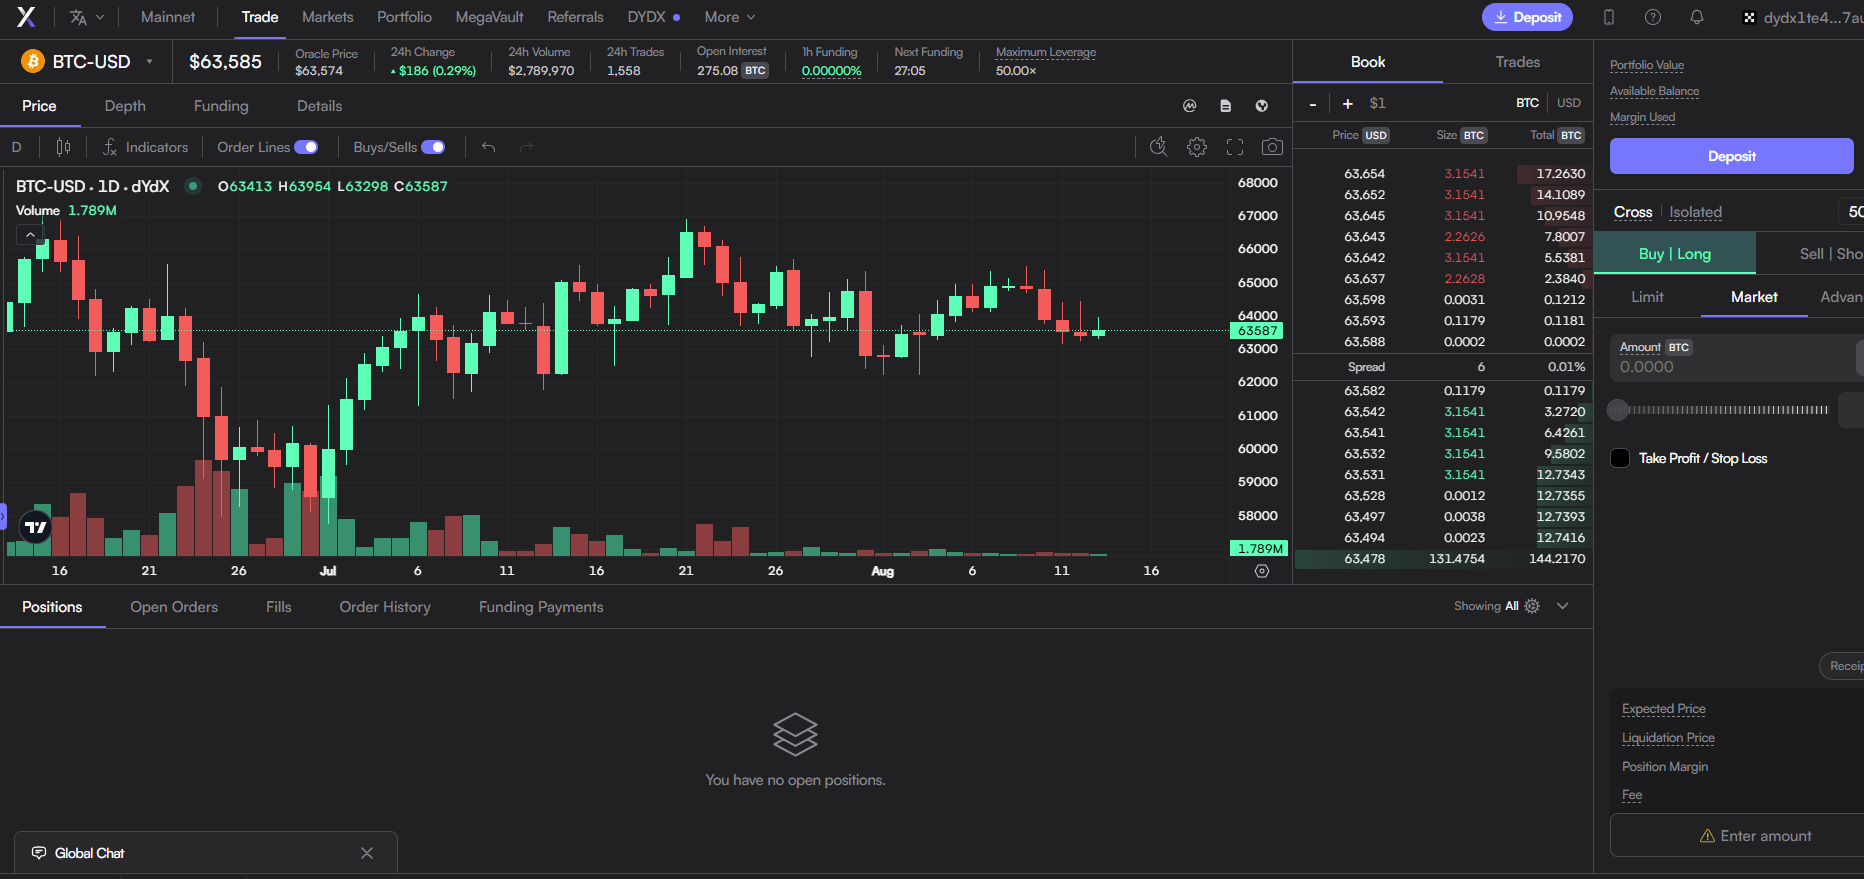Open the Indicators menu
The height and width of the screenshot is (879, 1864).
click(x=145, y=147)
